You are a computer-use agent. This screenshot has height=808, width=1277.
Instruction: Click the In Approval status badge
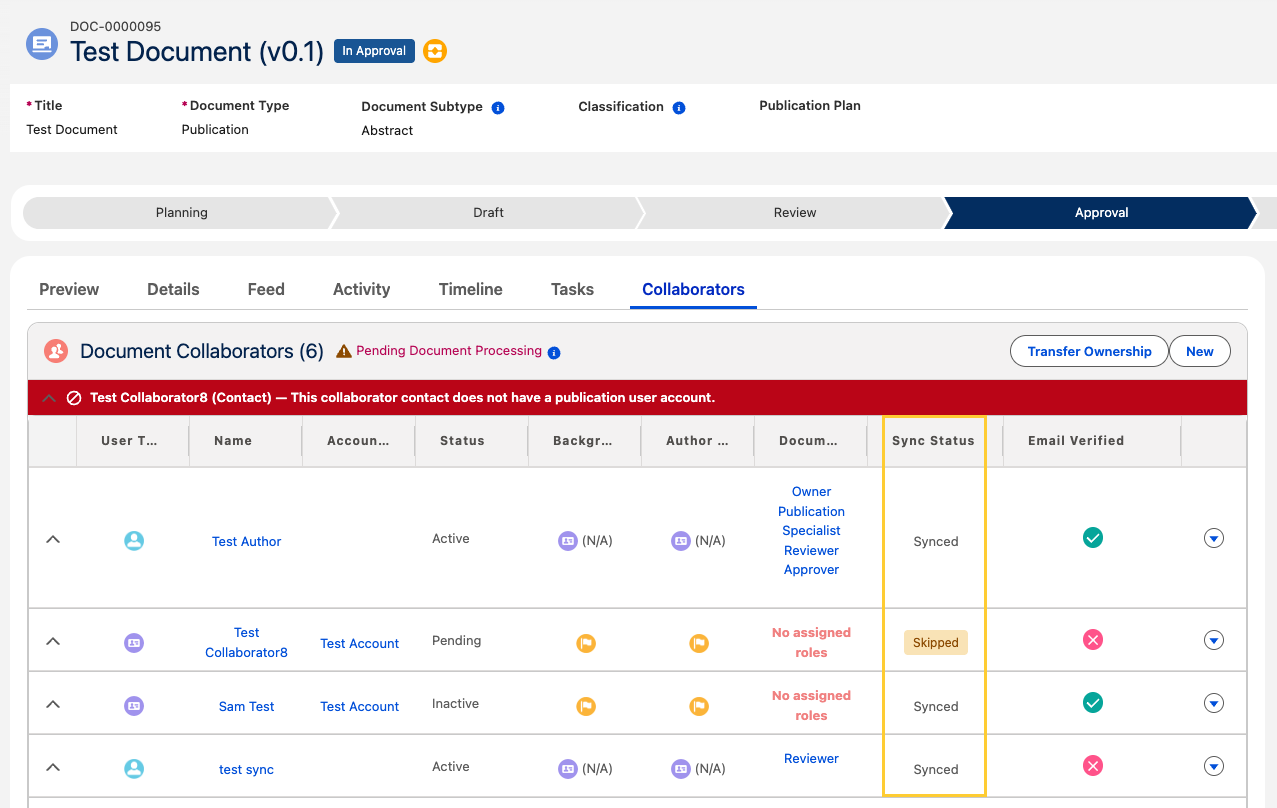[x=374, y=50]
